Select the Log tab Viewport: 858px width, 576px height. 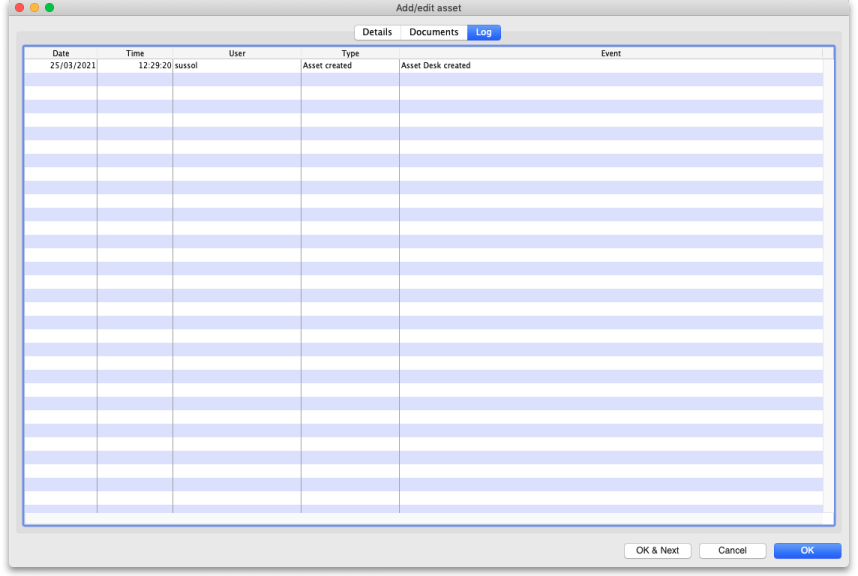[484, 32]
